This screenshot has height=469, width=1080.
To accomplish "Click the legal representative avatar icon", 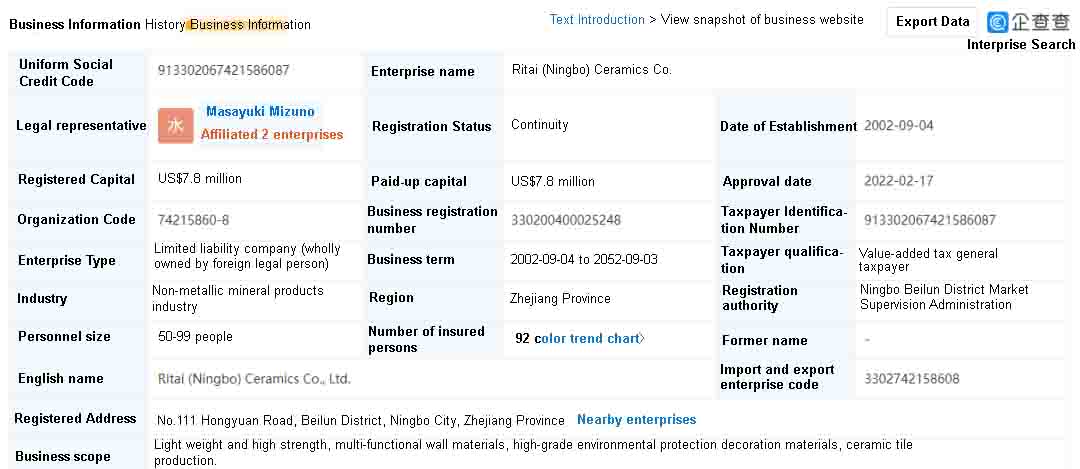I will tap(176, 125).
